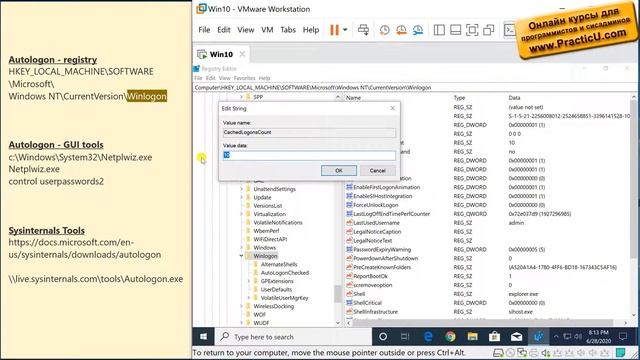
Task: Open File Explorer from taskbar
Action: click(472, 337)
